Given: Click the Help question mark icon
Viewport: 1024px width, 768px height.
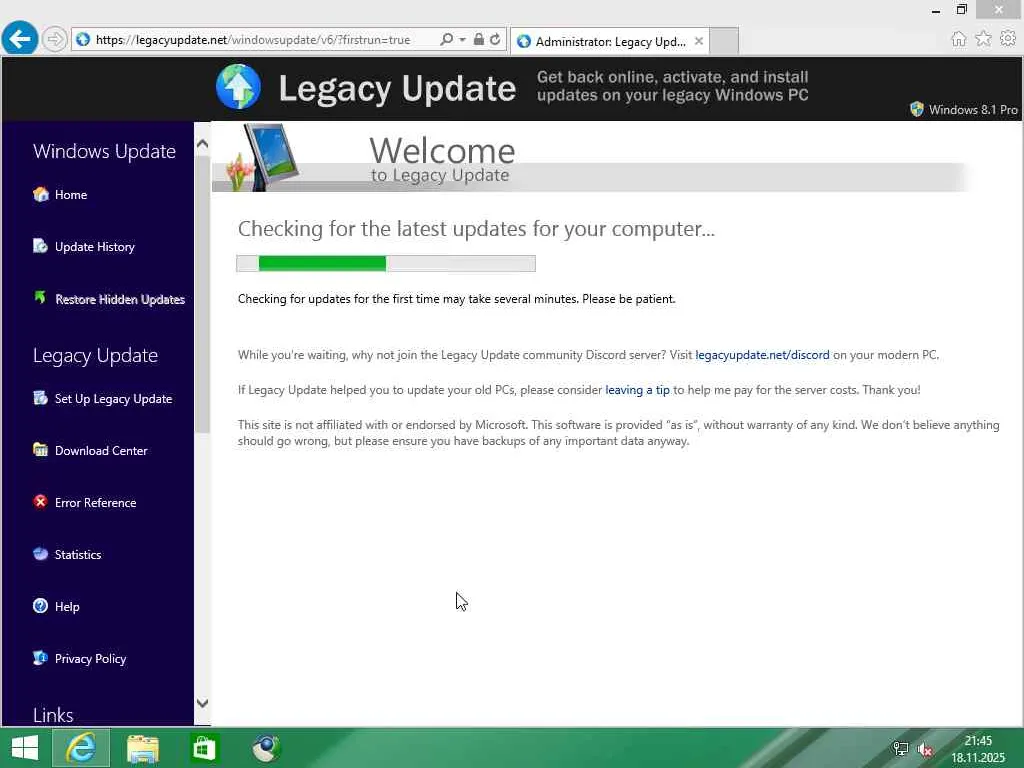Looking at the screenshot, I should pyautogui.click(x=40, y=605).
